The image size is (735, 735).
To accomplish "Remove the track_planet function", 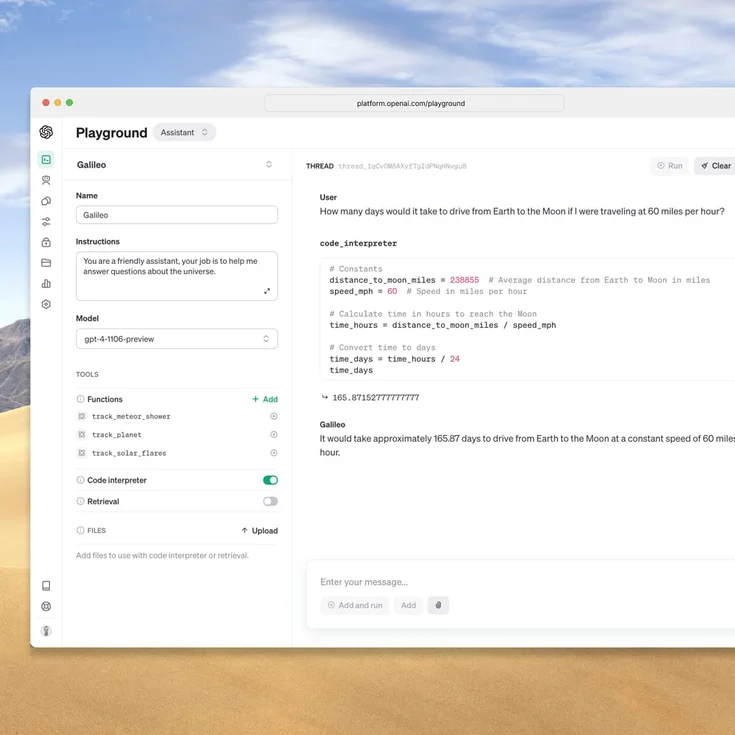I will [x=274, y=435].
